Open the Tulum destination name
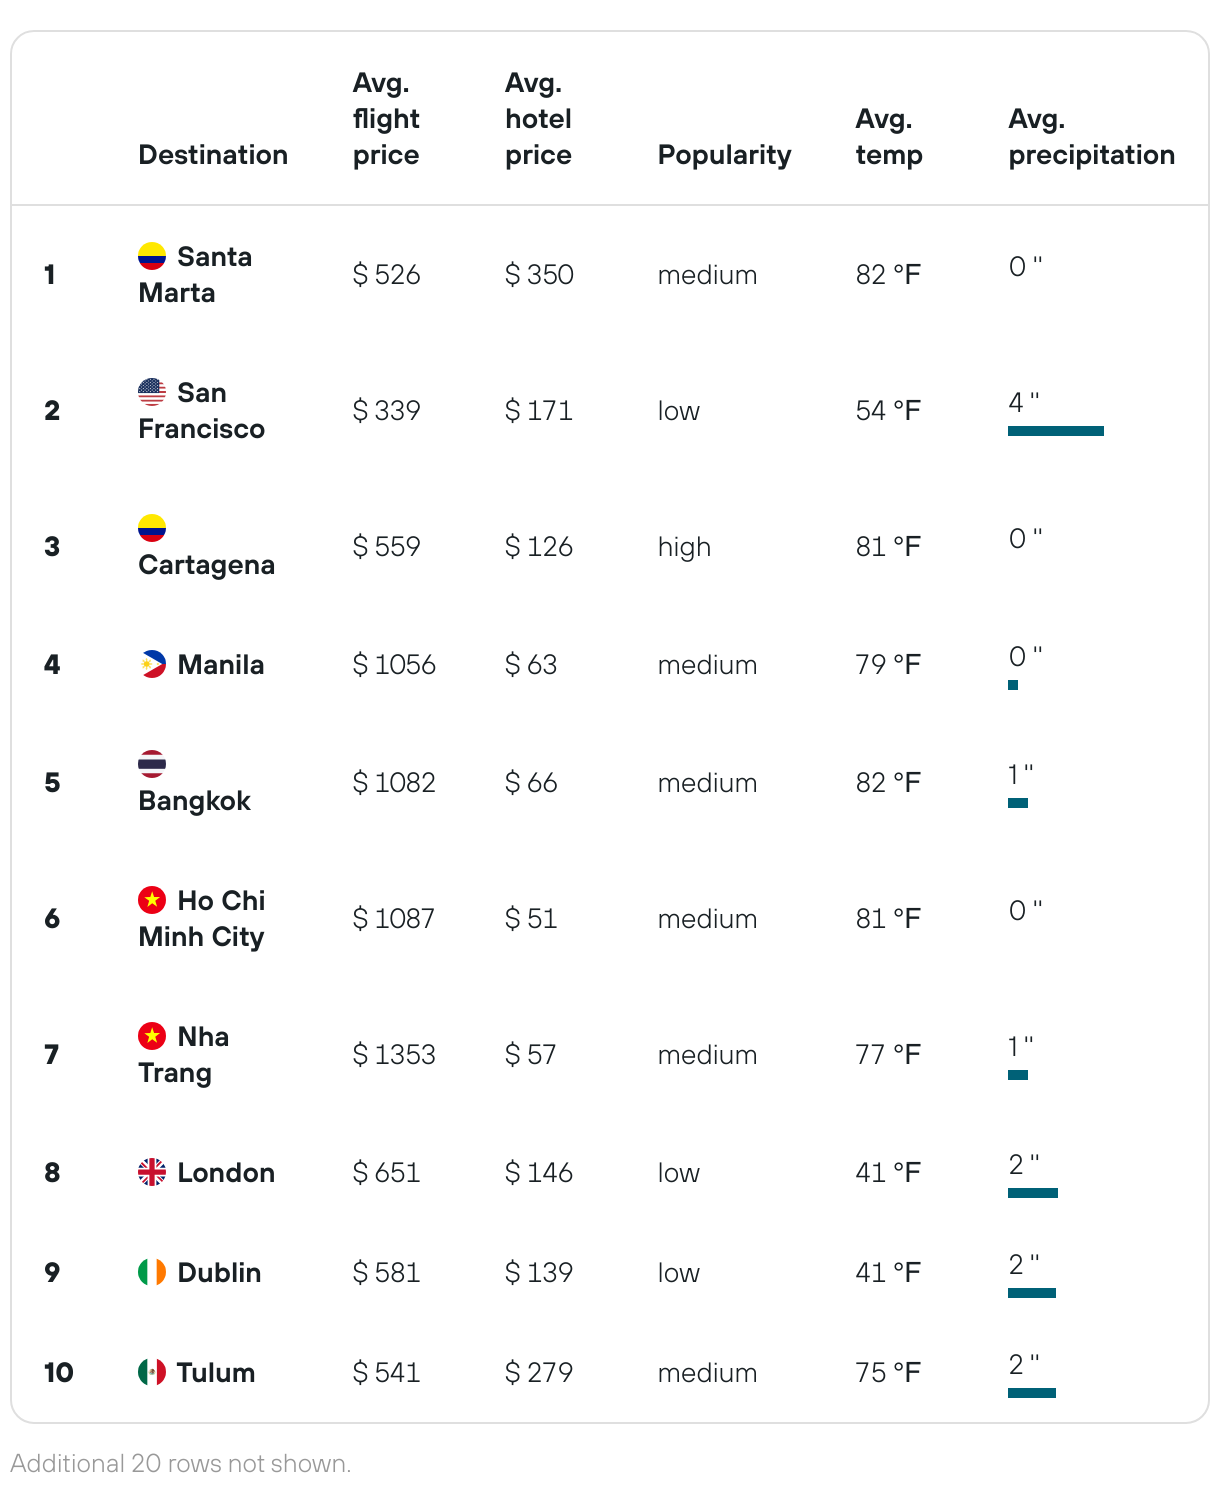 [216, 1372]
